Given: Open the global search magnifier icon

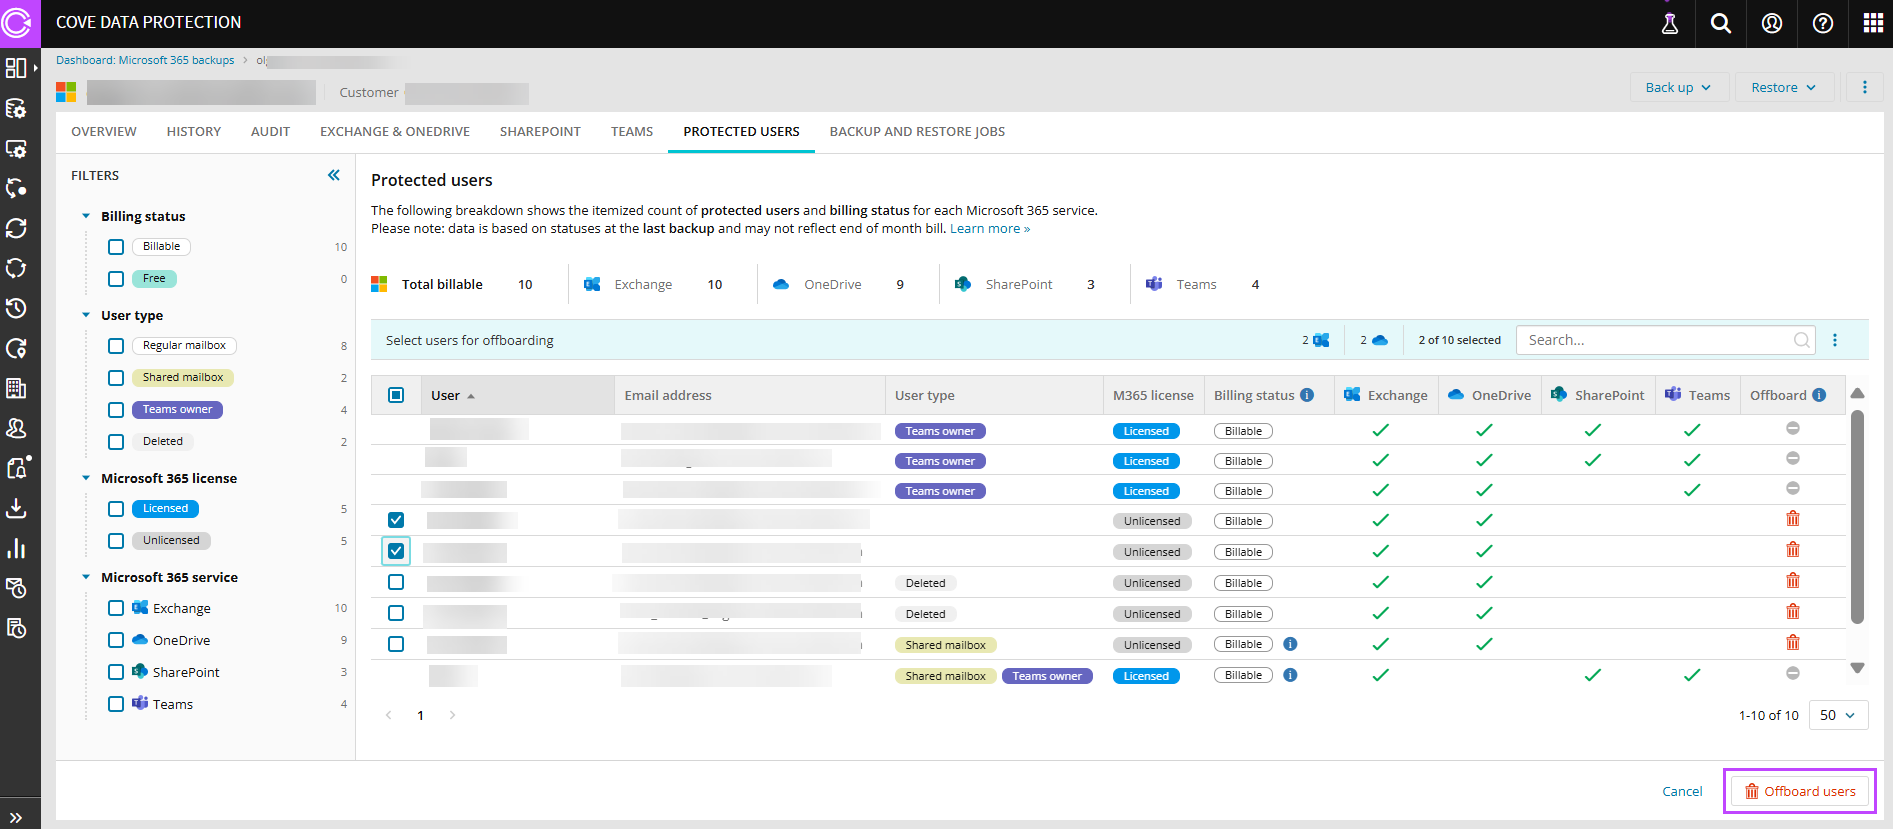Looking at the screenshot, I should 1720,23.
